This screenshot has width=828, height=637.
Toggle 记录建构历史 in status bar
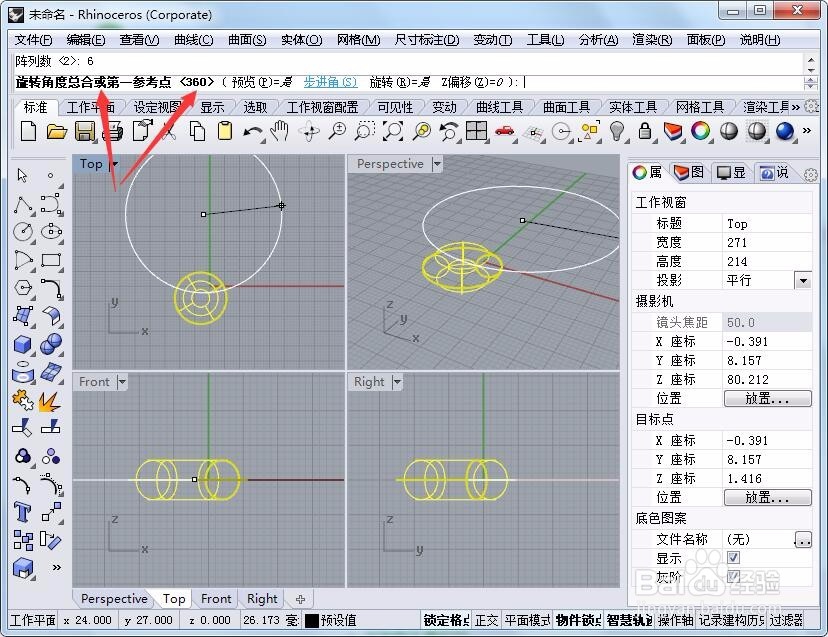(x=731, y=620)
